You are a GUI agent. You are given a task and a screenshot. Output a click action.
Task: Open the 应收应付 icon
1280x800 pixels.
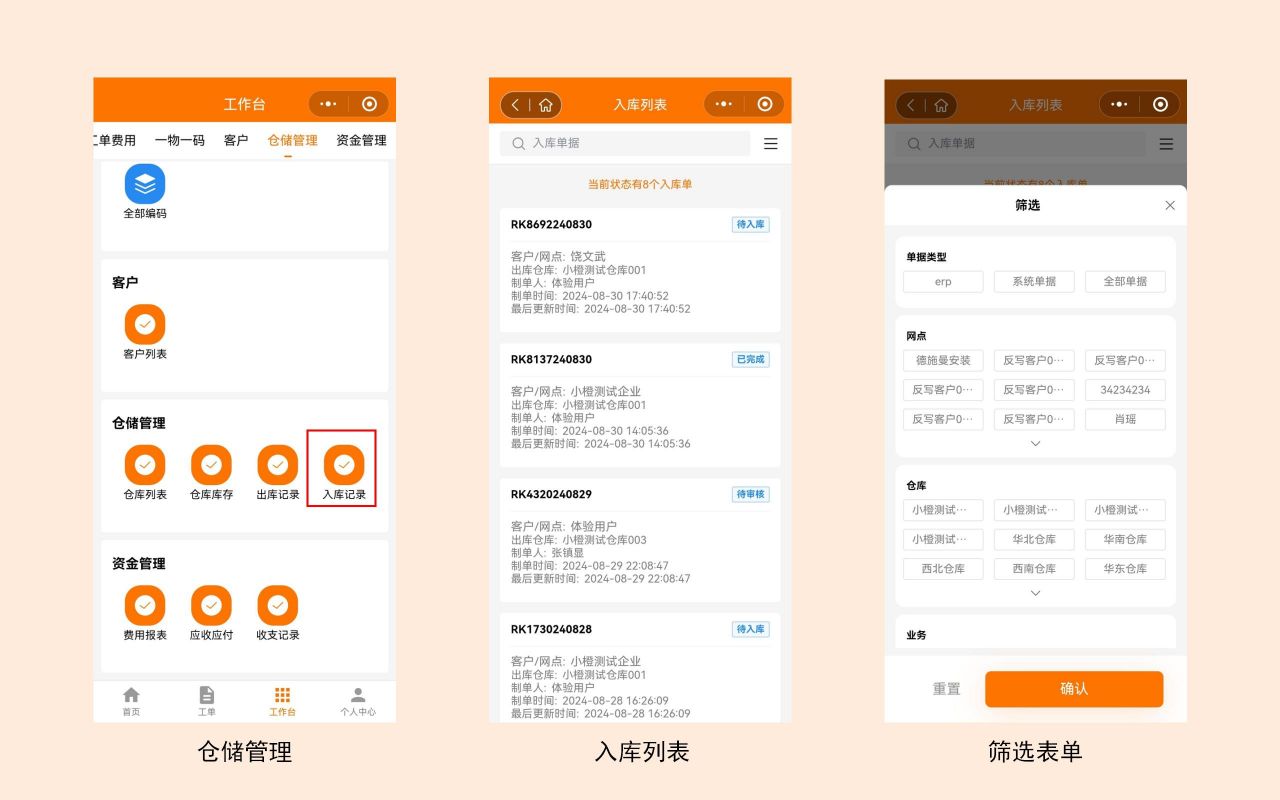click(x=211, y=605)
